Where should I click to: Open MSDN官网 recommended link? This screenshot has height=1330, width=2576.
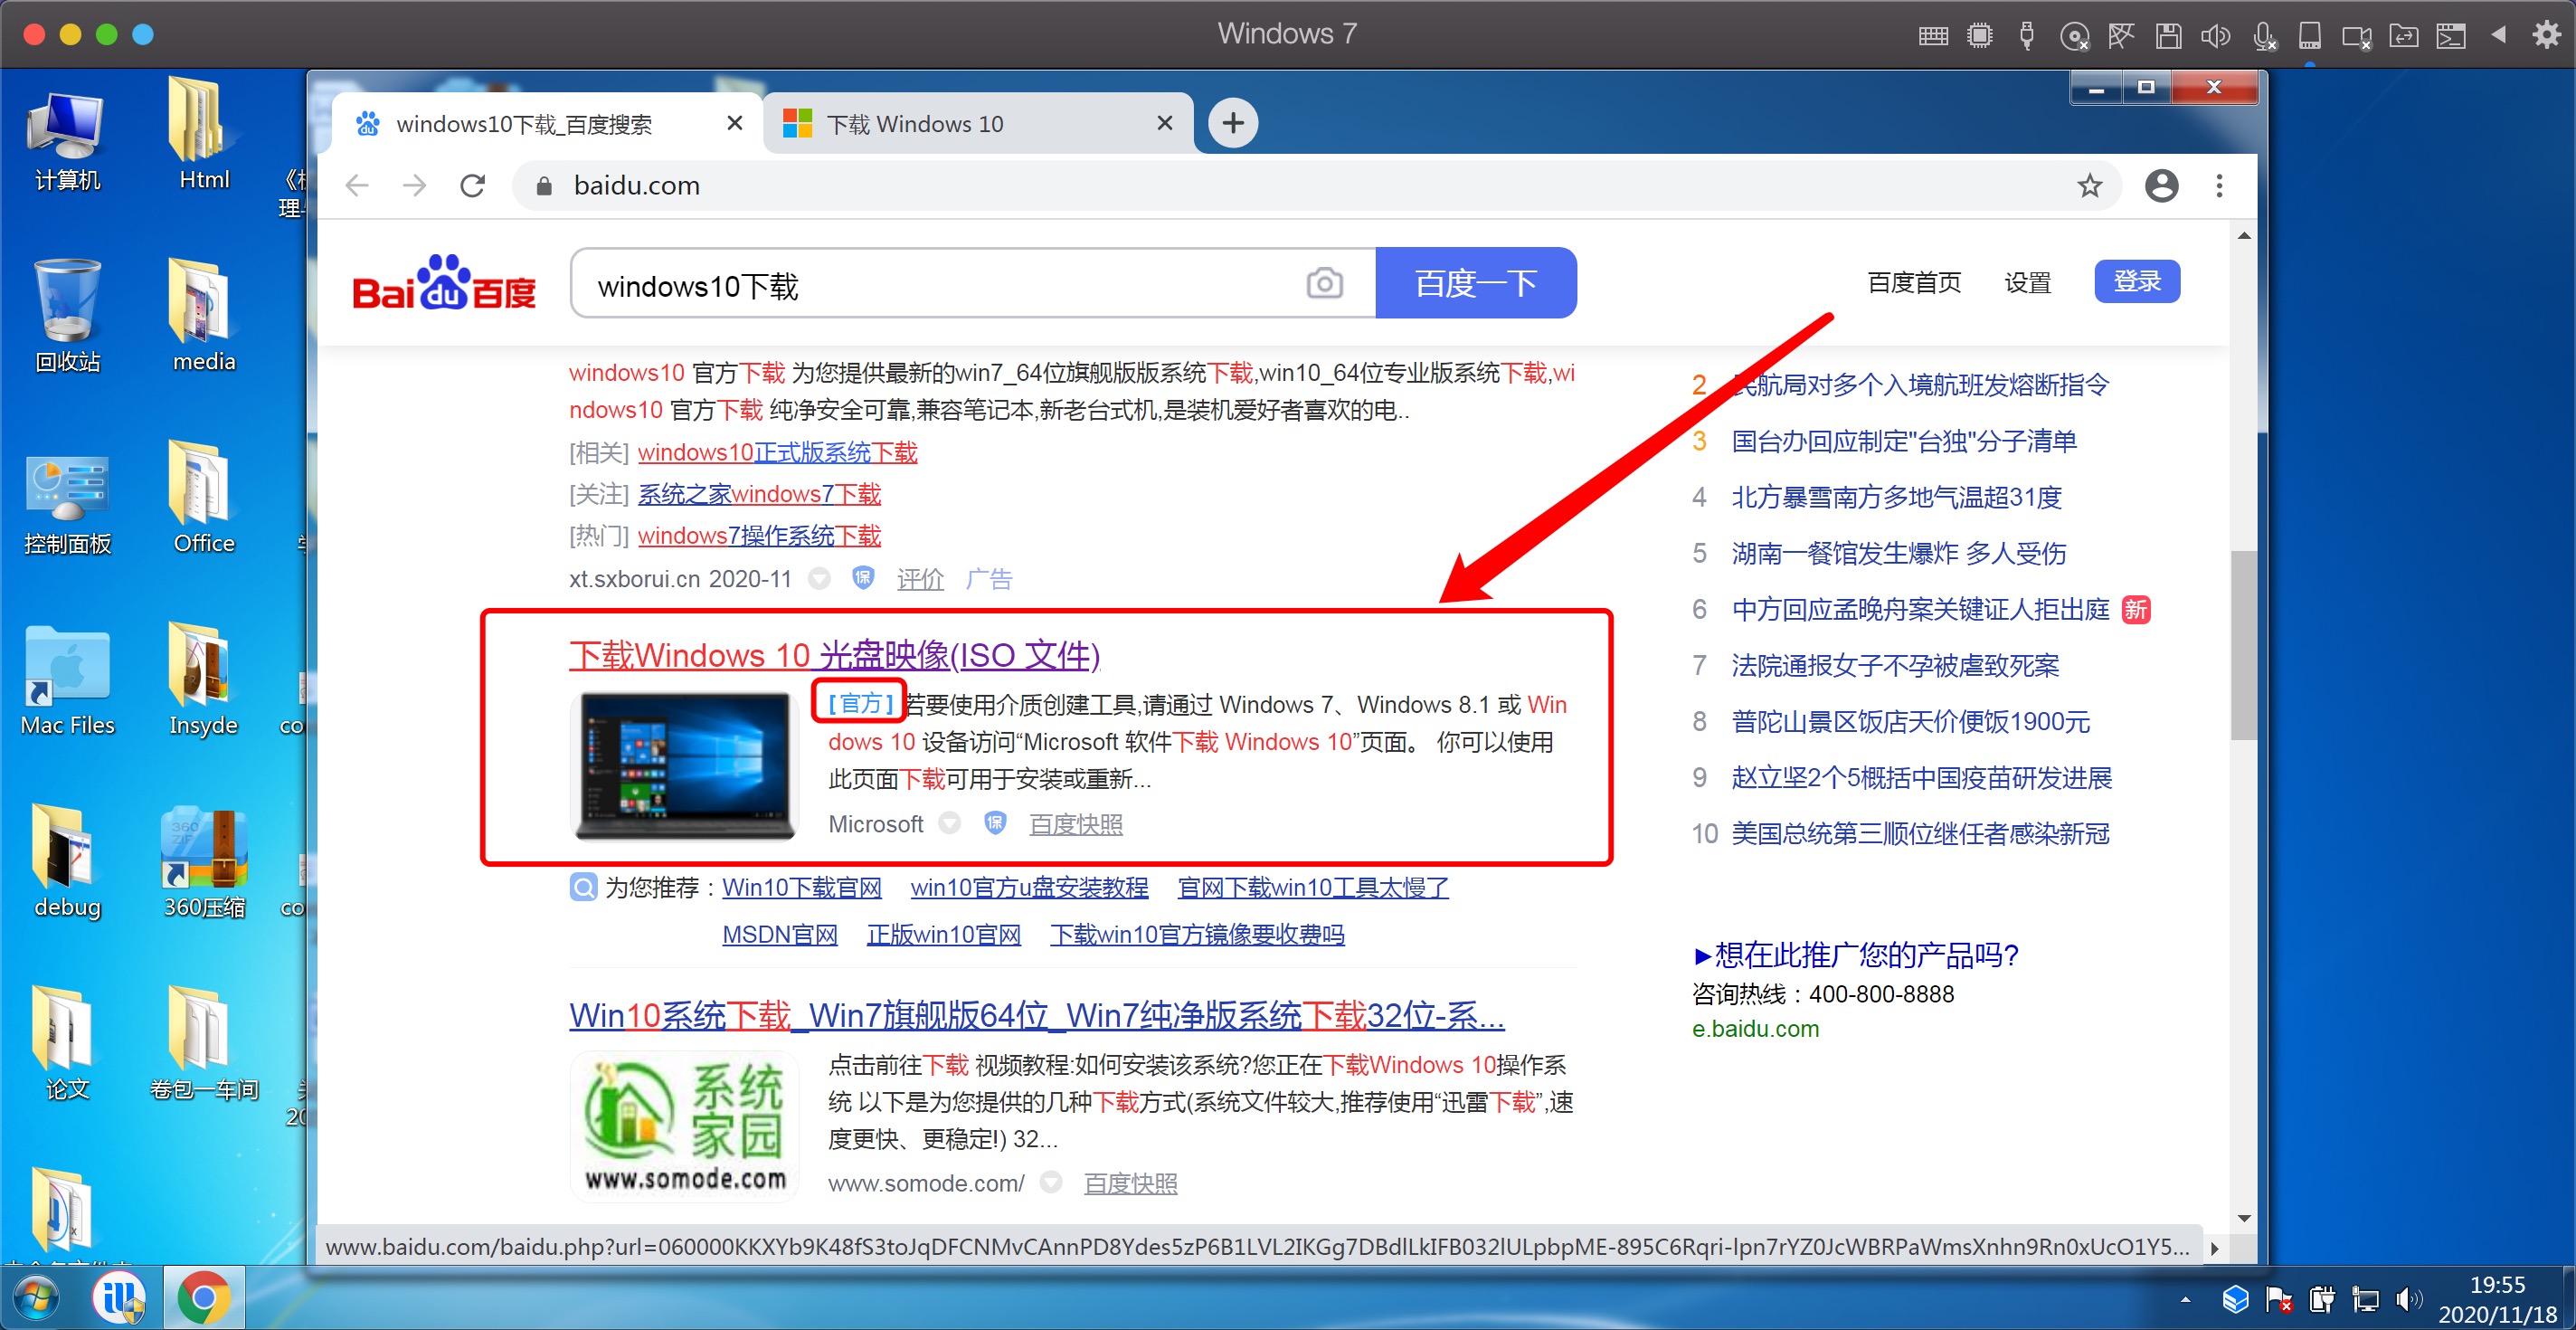click(780, 934)
